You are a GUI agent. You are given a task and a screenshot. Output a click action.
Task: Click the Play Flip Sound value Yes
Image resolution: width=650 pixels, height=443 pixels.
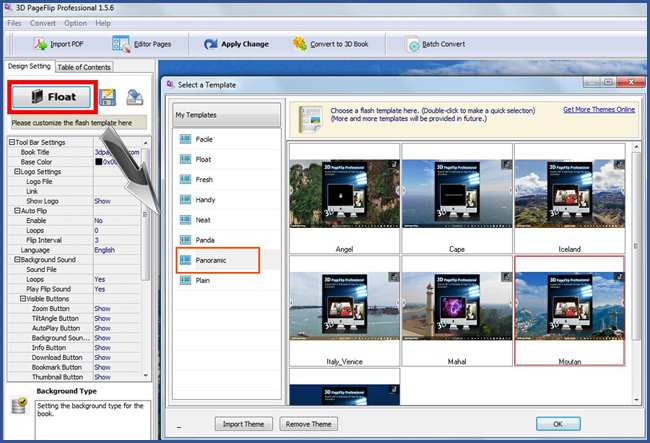99,289
